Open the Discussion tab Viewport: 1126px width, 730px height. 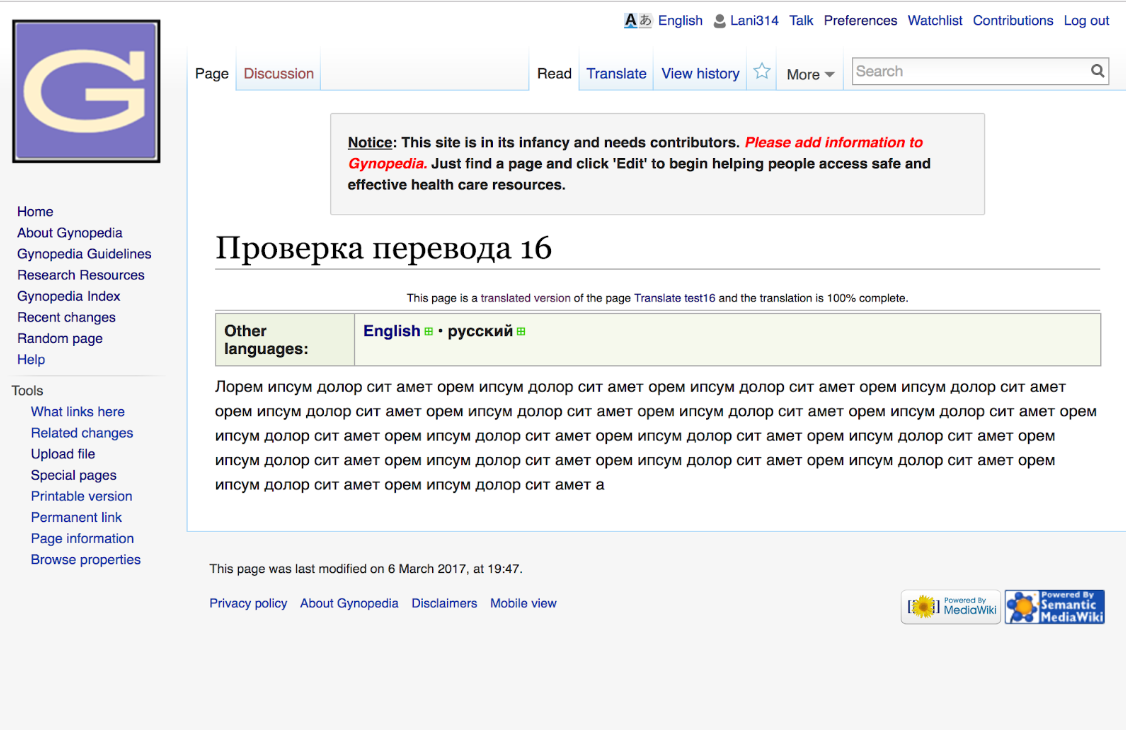(278, 74)
